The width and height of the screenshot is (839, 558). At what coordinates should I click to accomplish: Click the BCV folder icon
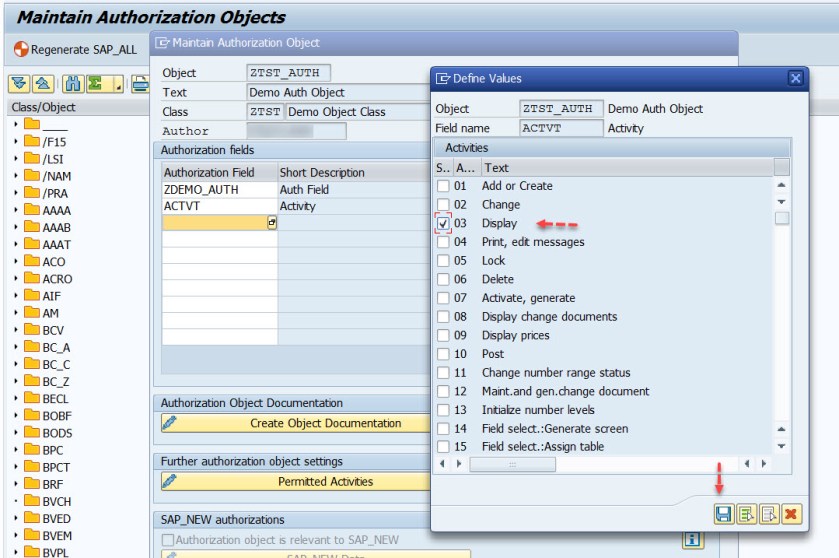coord(32,330)
